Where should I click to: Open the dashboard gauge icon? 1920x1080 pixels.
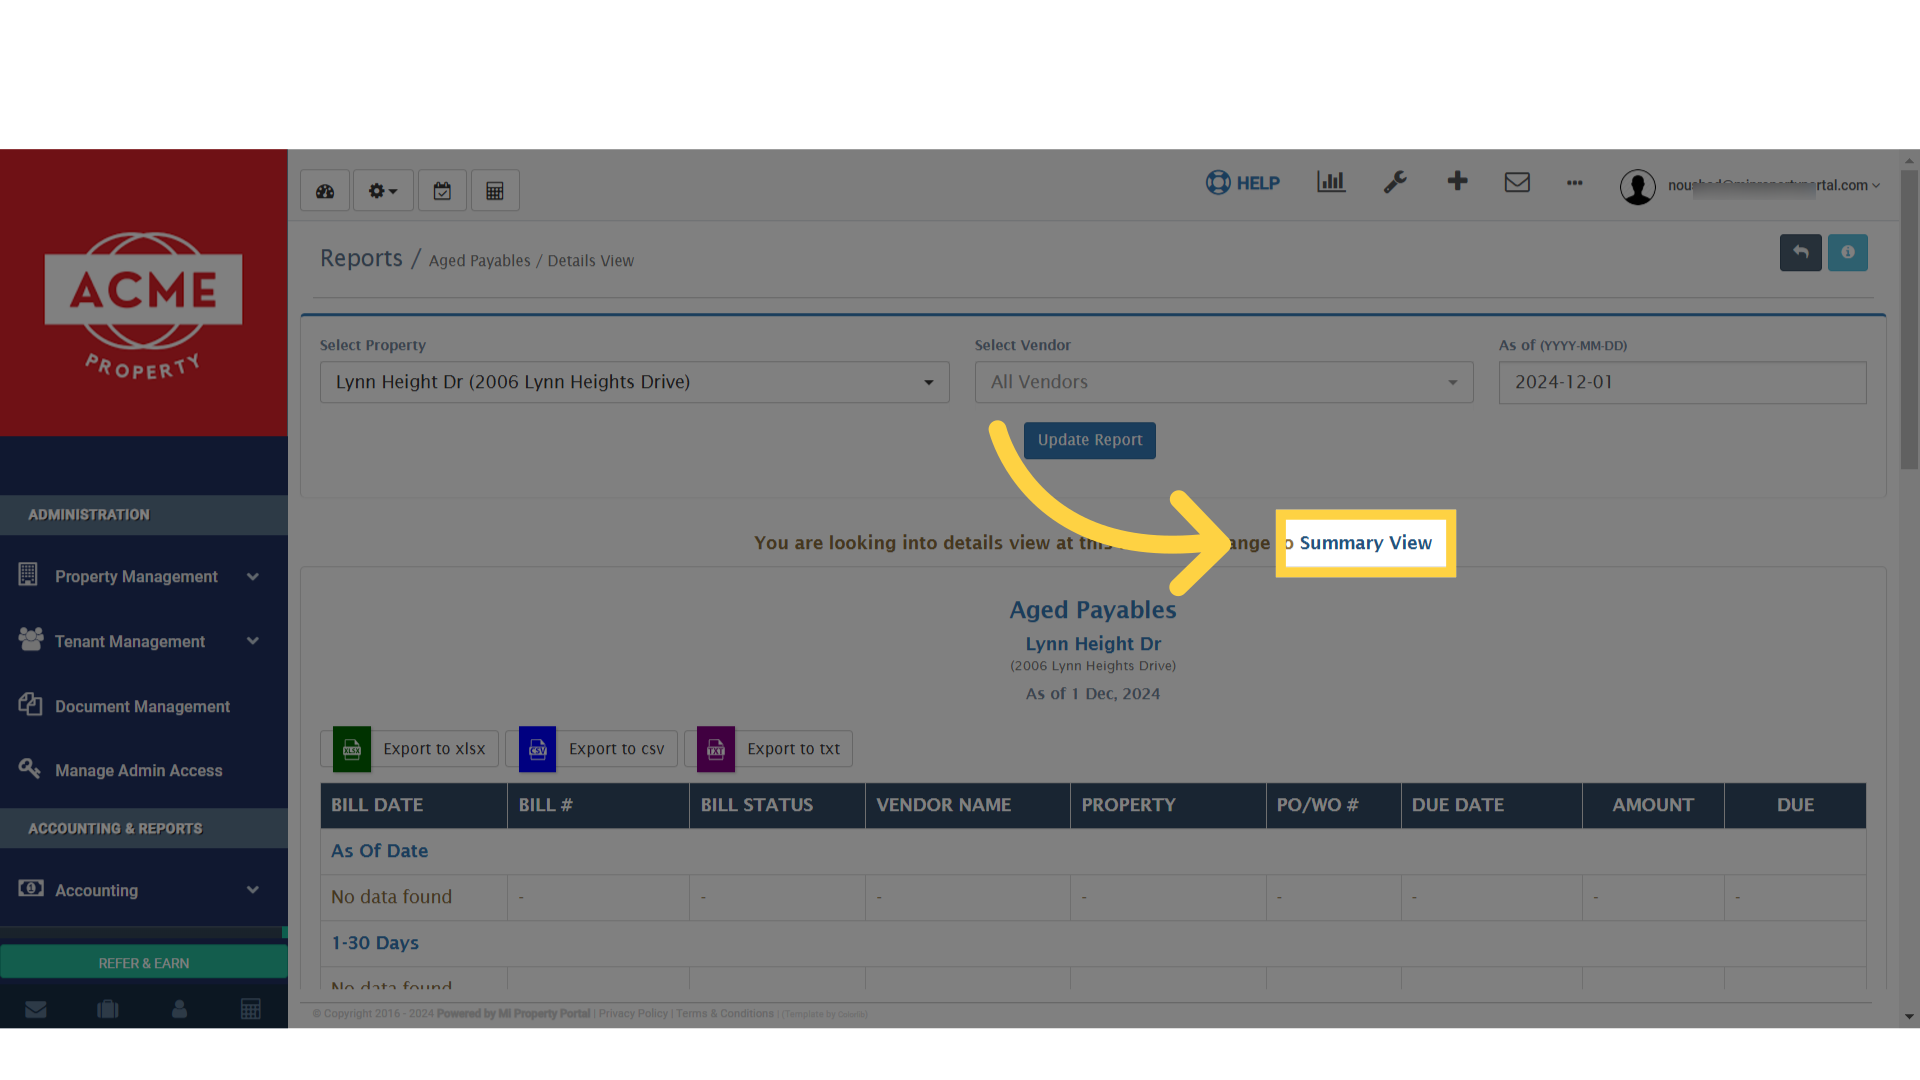[325, 191]
